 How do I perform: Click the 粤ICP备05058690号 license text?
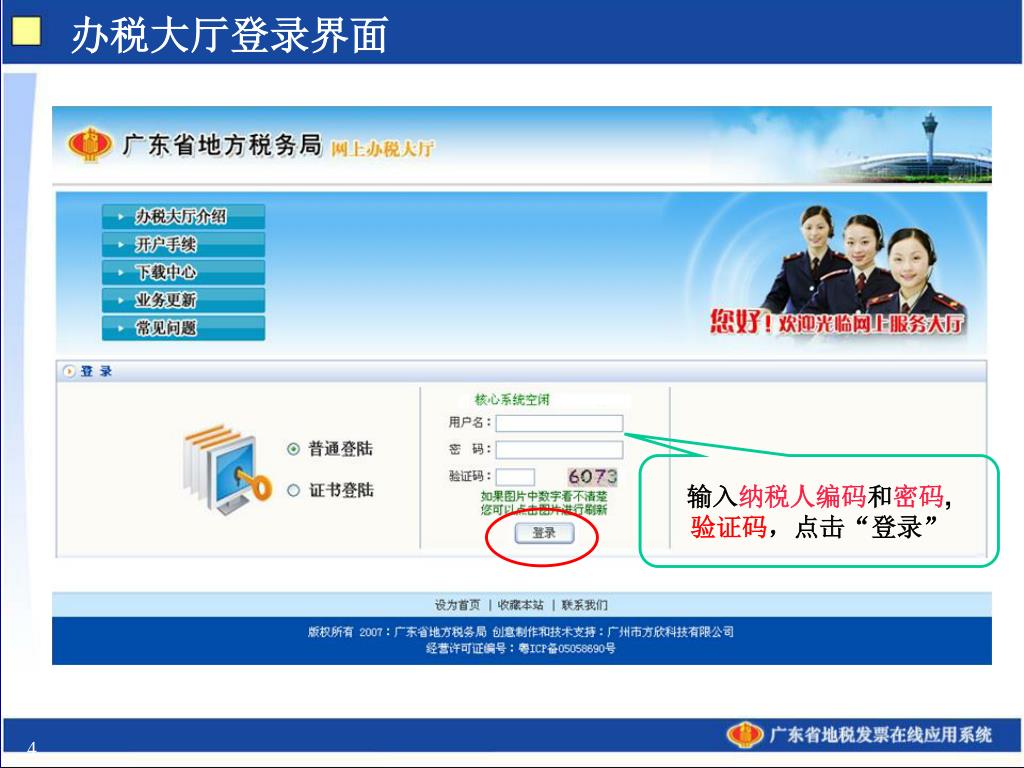[567, 648]
